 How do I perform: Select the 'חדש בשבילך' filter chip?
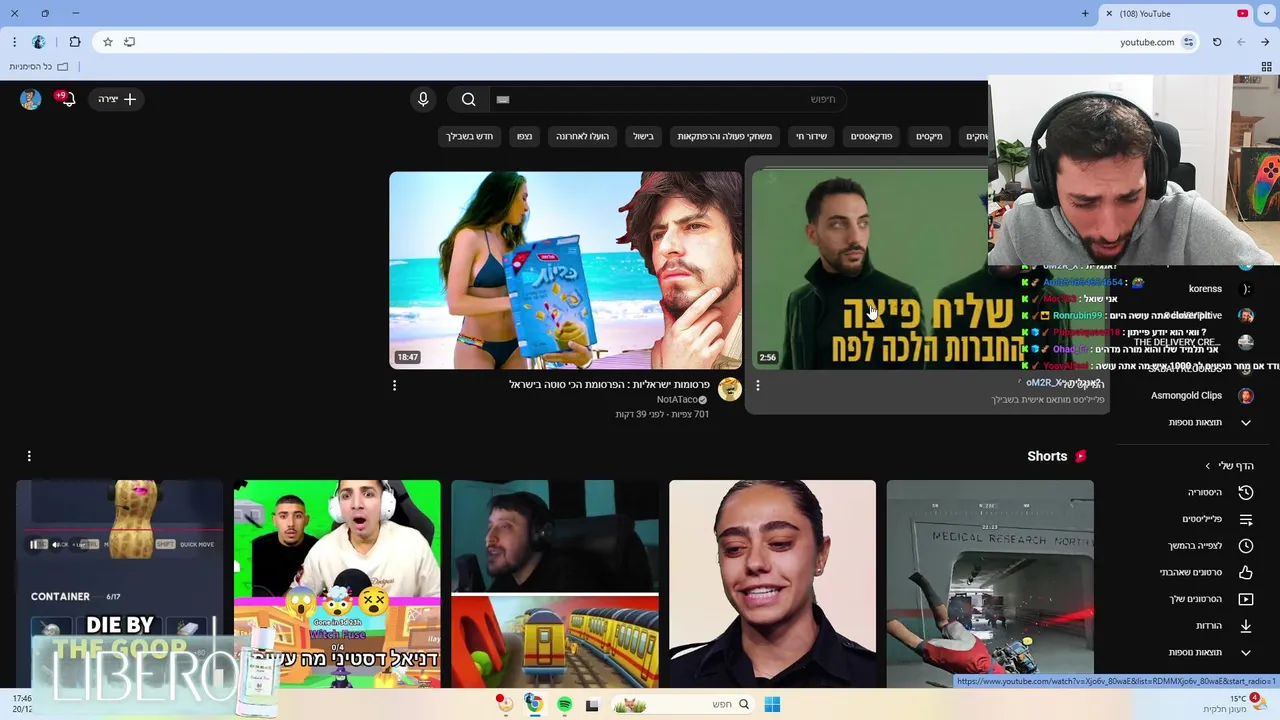tap(470, 136)
